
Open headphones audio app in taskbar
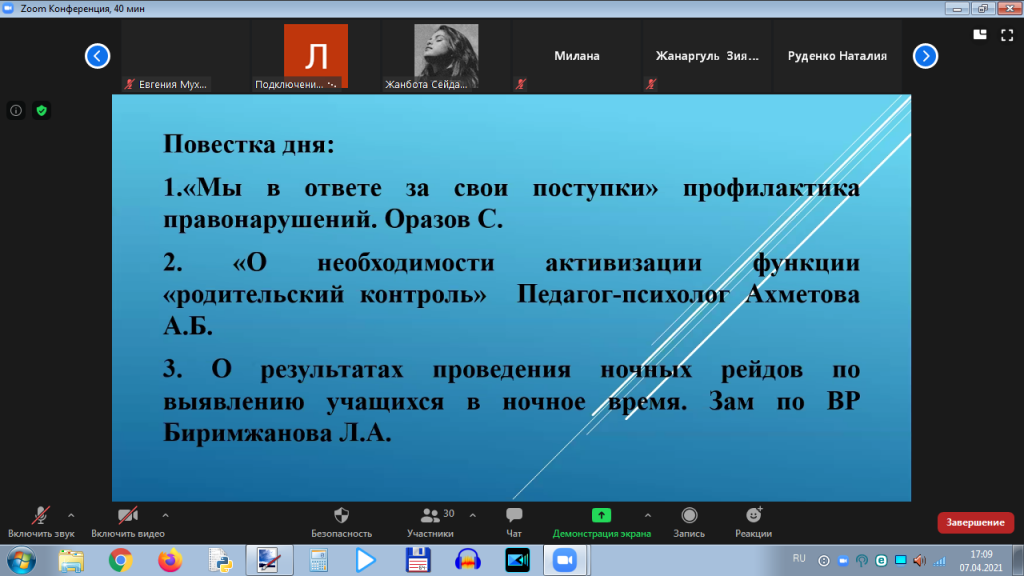click(468, 561)
